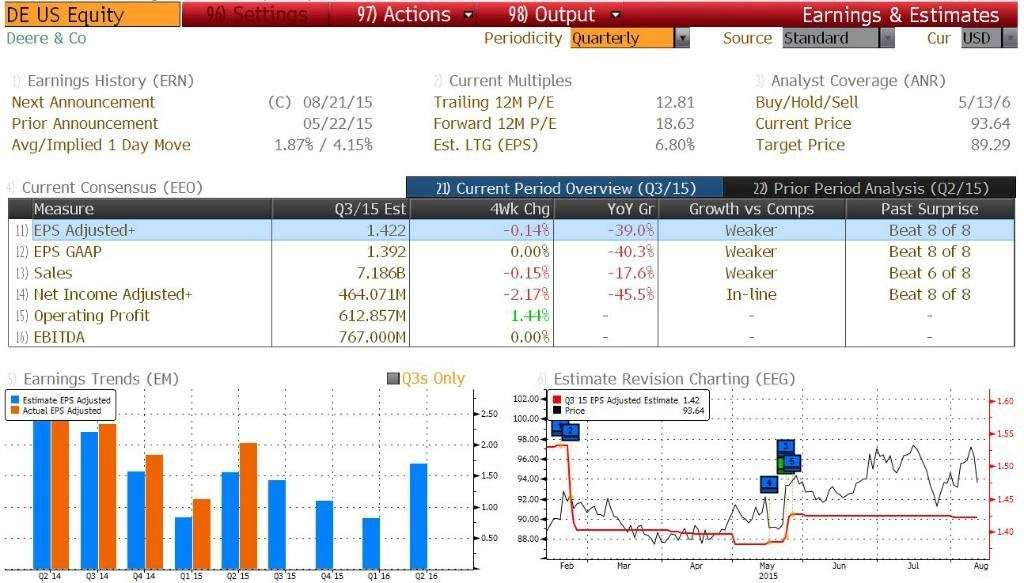1024x583 pixels.
Task: Click Net Income Growth vs Comps In-line
Action: tap(751, 295)
